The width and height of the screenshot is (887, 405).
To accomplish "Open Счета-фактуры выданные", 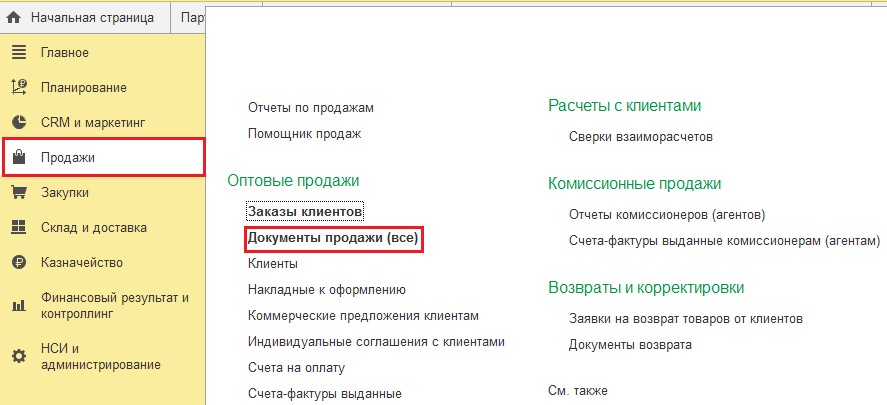I will pyautogui.click(x=325, y=393).
